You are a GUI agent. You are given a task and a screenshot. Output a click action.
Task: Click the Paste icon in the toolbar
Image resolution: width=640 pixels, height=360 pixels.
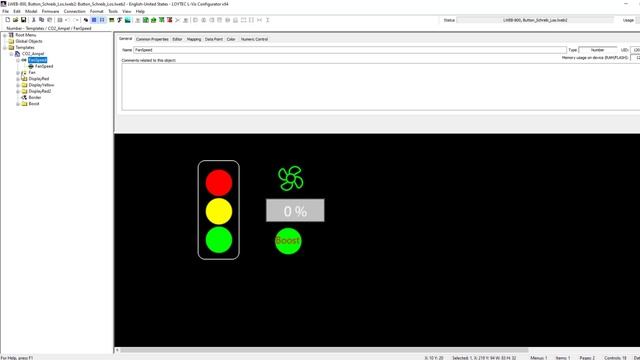click(50, 20)
